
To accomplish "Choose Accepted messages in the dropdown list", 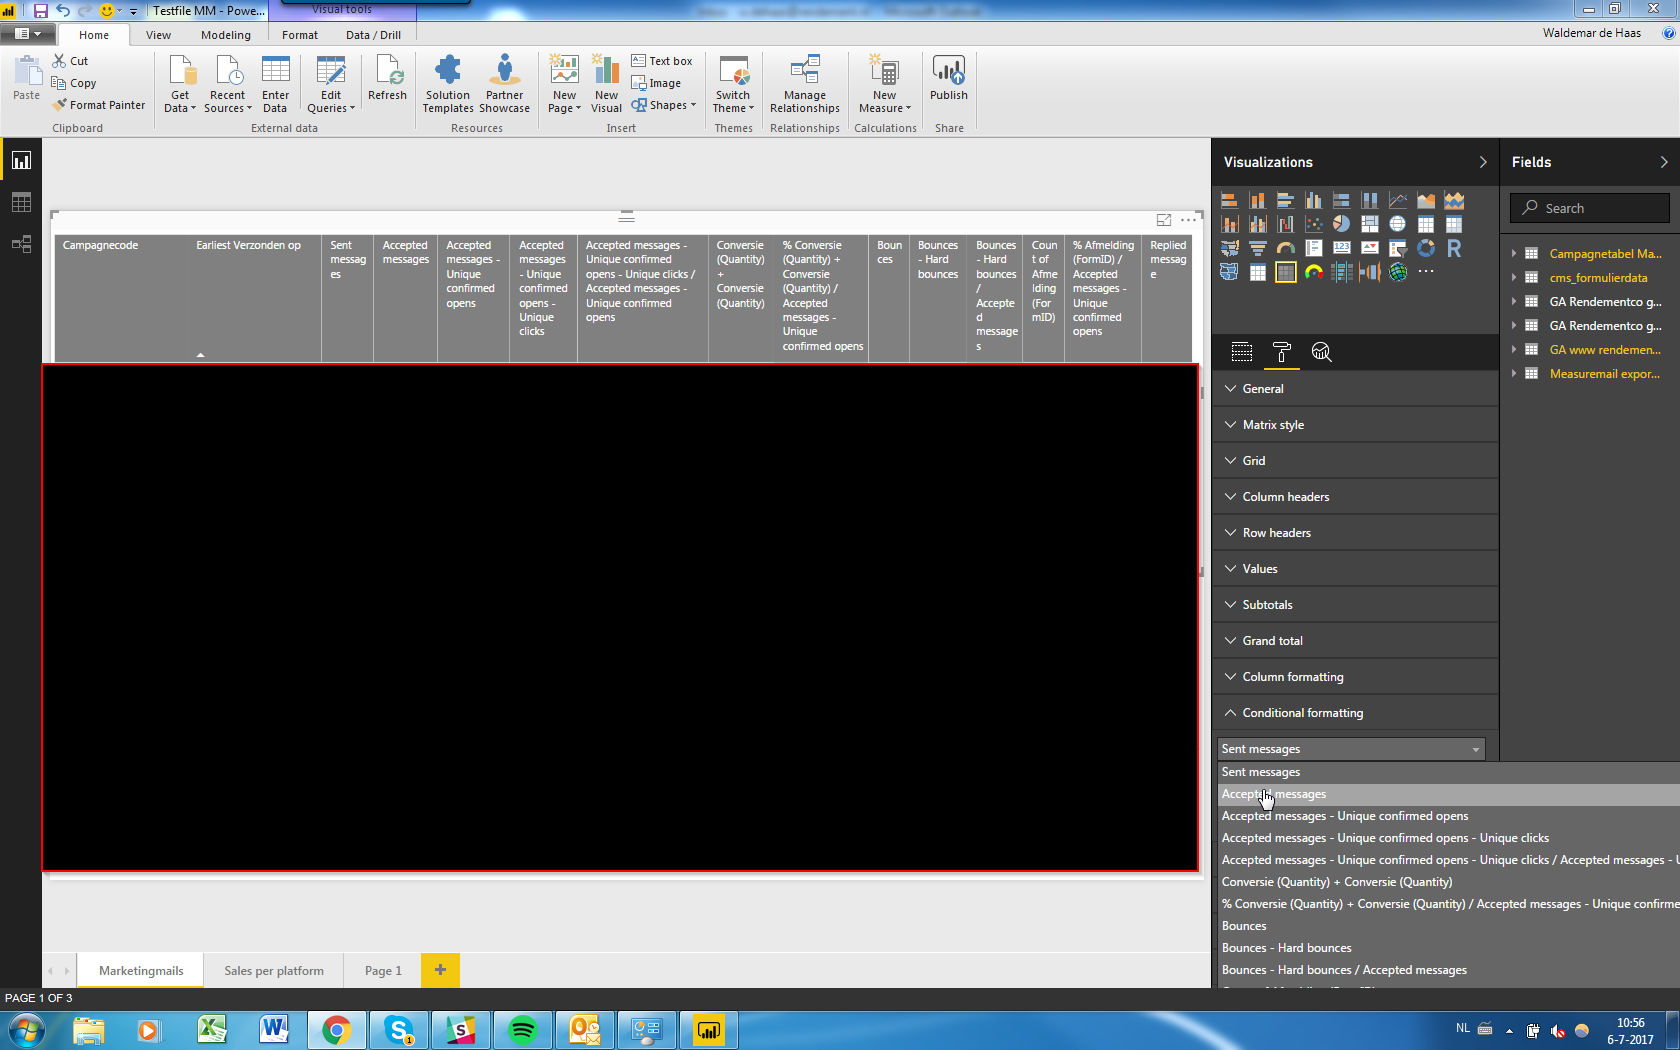I will click(1446, 794).
